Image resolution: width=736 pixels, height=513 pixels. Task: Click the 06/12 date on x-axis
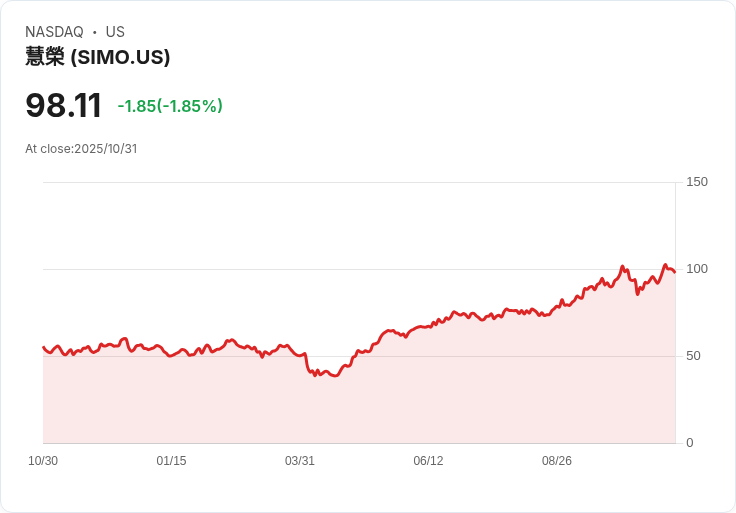[428, 461]
